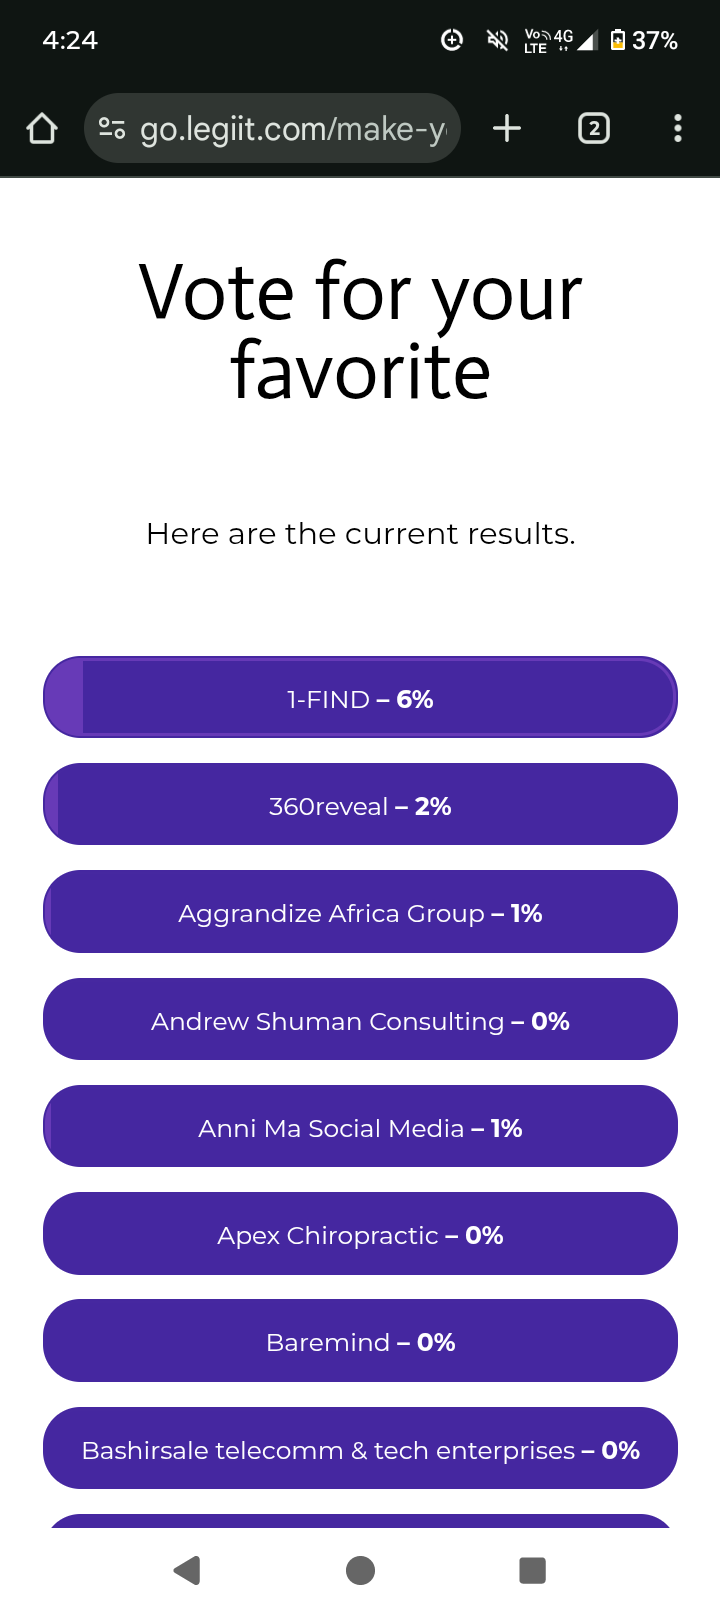This screenshot has width=720, height=1612.
Task: Choose Bashirsale telecomm & tech enterprises
Action: tap(360, 1449)
